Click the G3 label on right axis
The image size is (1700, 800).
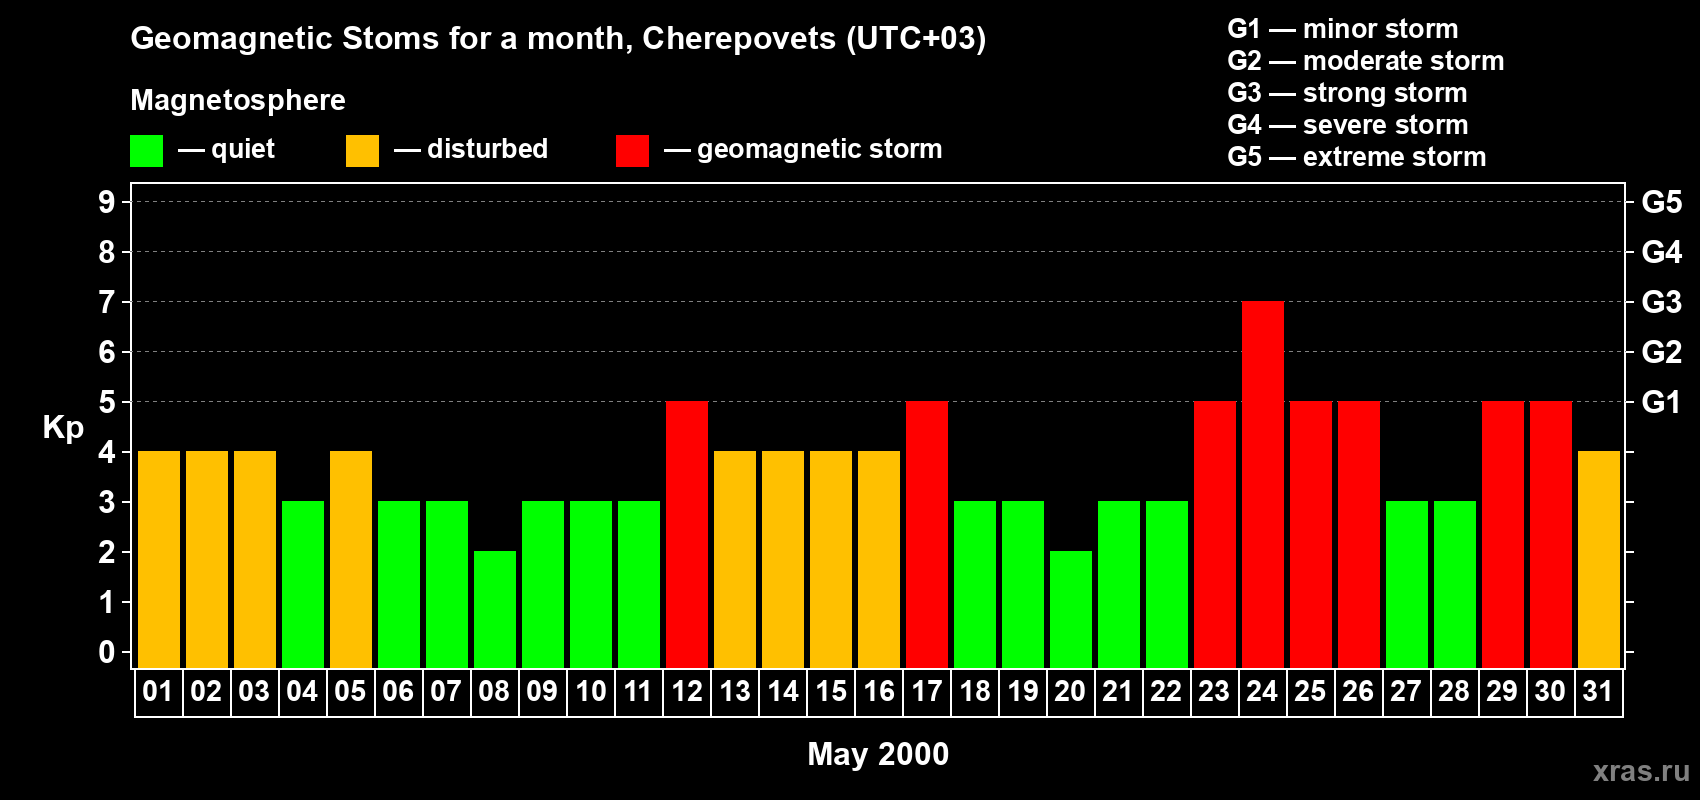1662,302
